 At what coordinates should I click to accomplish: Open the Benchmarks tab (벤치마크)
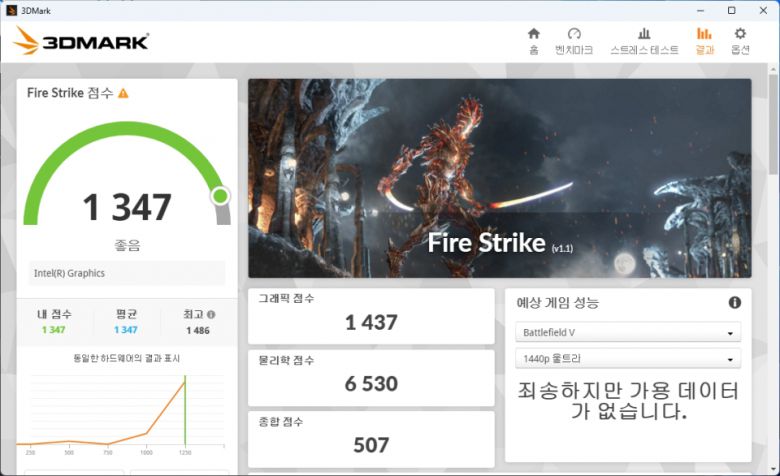tap(574, 41)
